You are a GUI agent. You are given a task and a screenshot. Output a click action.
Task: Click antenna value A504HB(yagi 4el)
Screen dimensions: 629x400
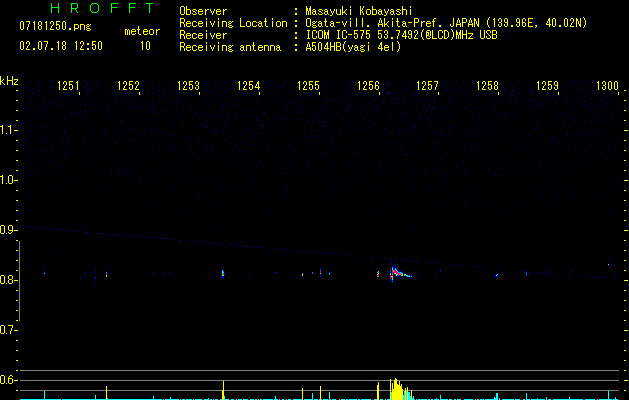[353, 47]
